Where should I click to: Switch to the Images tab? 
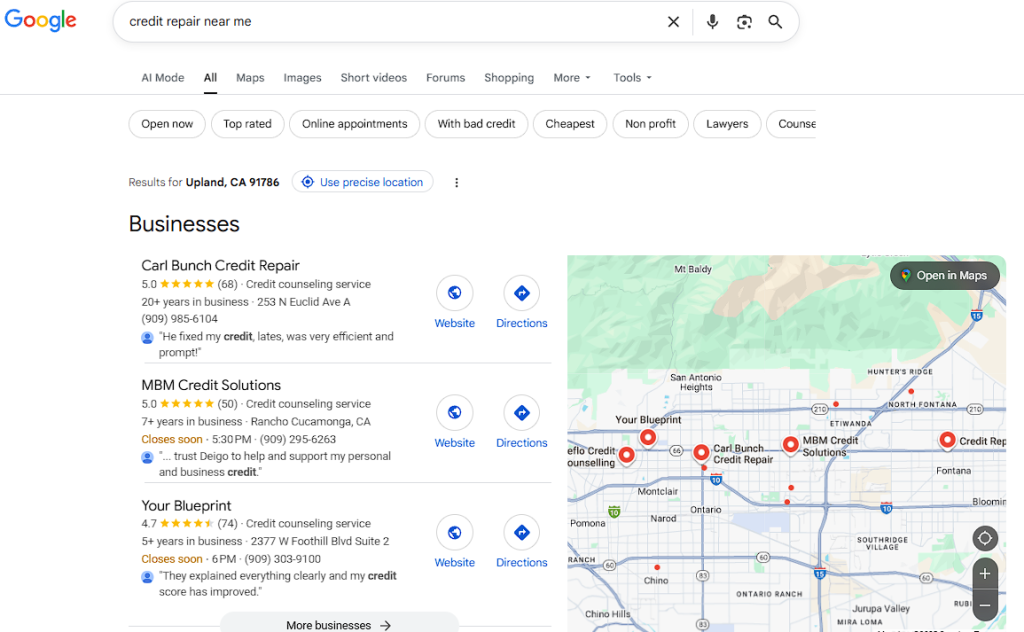click(302, 78)
